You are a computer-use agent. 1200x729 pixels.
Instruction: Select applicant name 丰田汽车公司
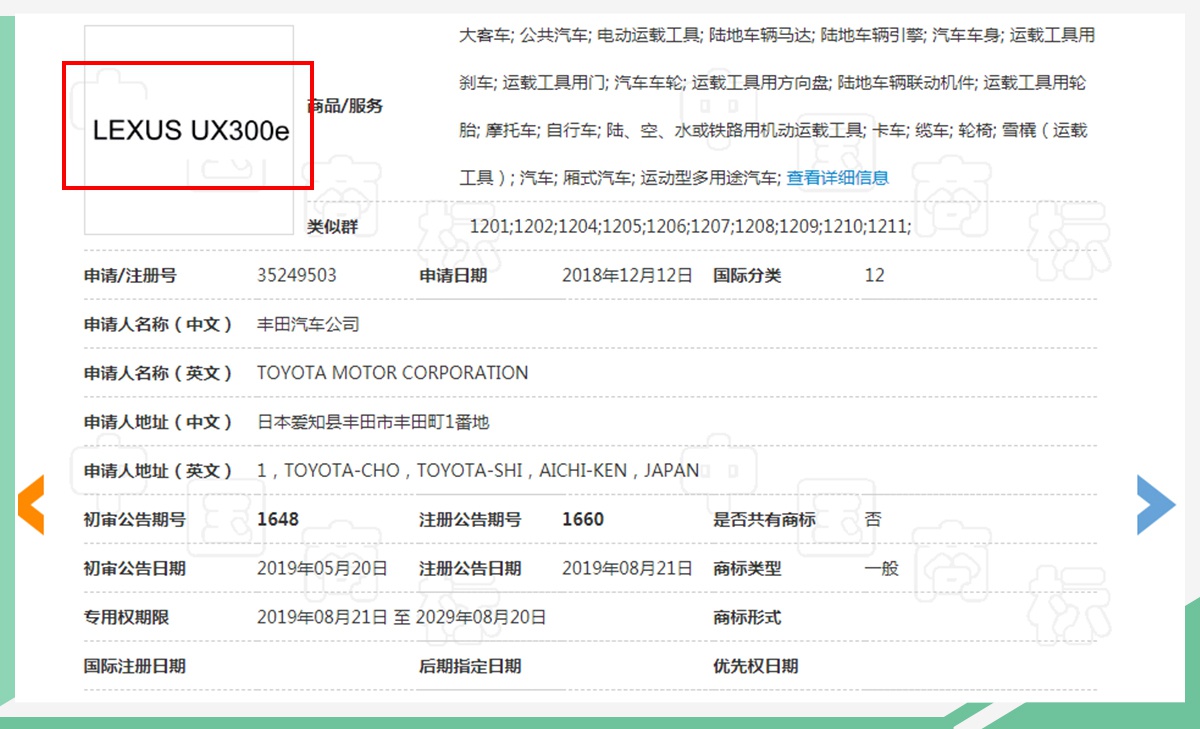(308, 324)
